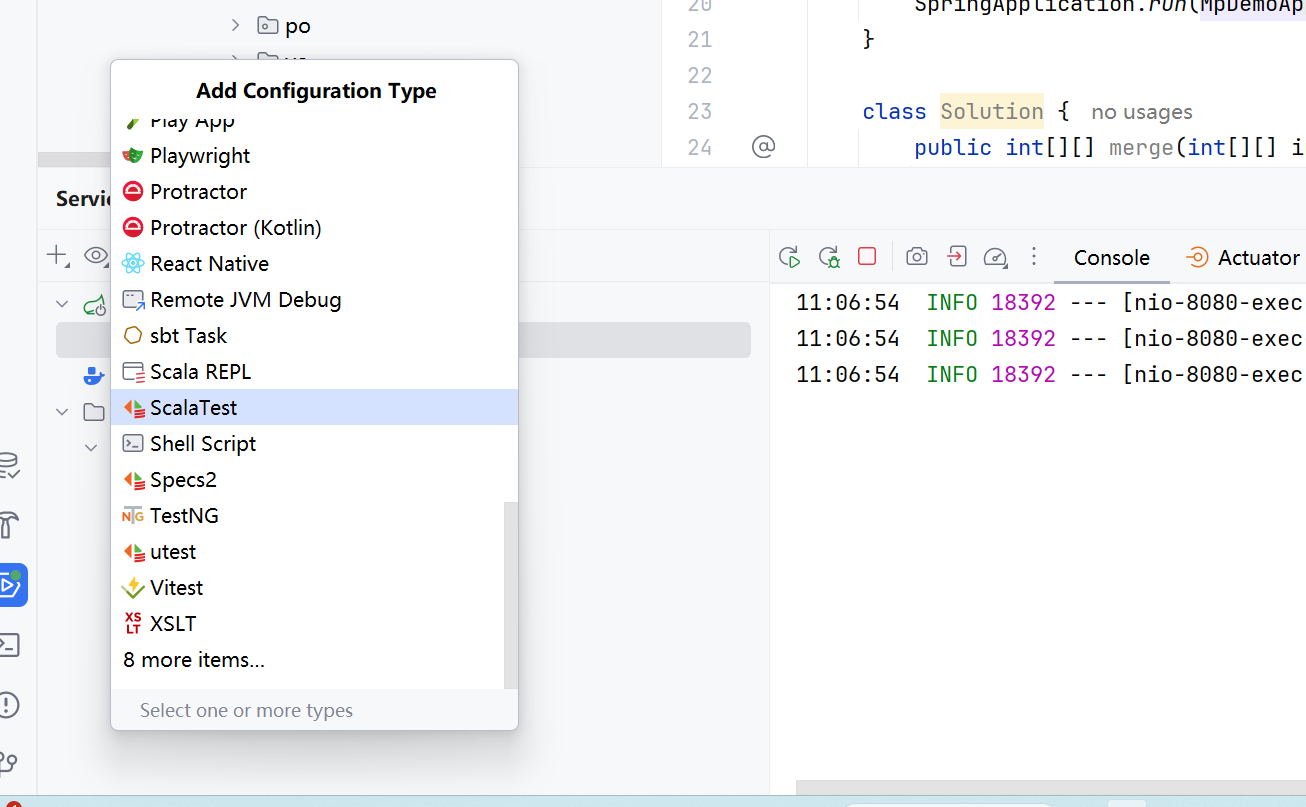
Task: Click the 'no usages' inlay hint
Action: (1141, 112)
